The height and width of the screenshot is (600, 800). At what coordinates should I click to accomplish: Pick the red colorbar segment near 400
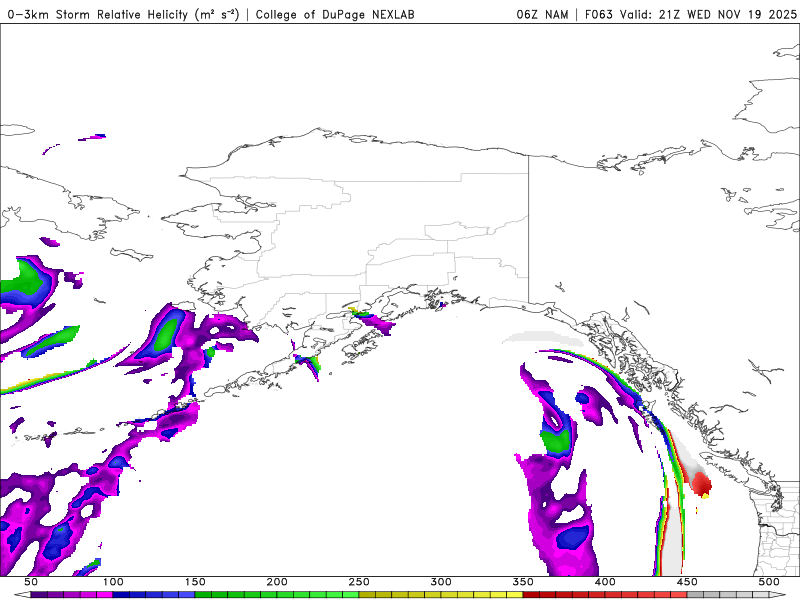605,595
